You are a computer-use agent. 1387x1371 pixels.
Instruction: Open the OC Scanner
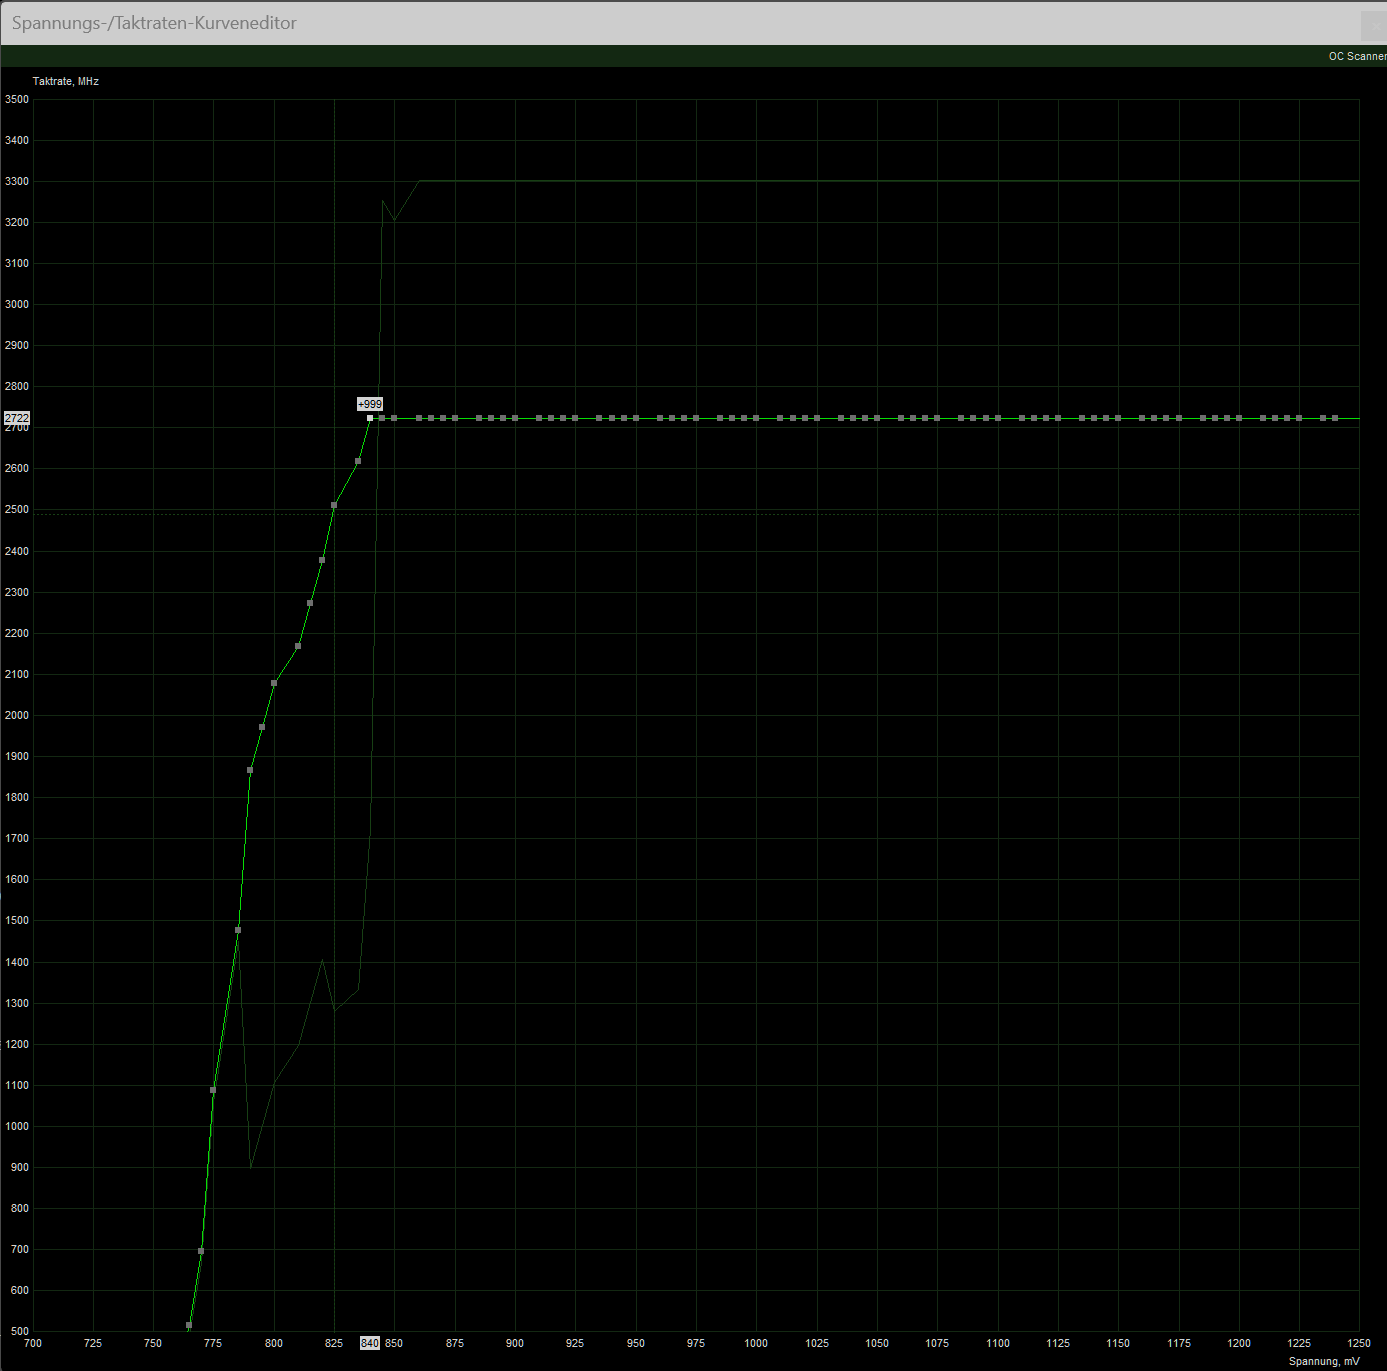pyautogui.click(x=1357, y=56)
